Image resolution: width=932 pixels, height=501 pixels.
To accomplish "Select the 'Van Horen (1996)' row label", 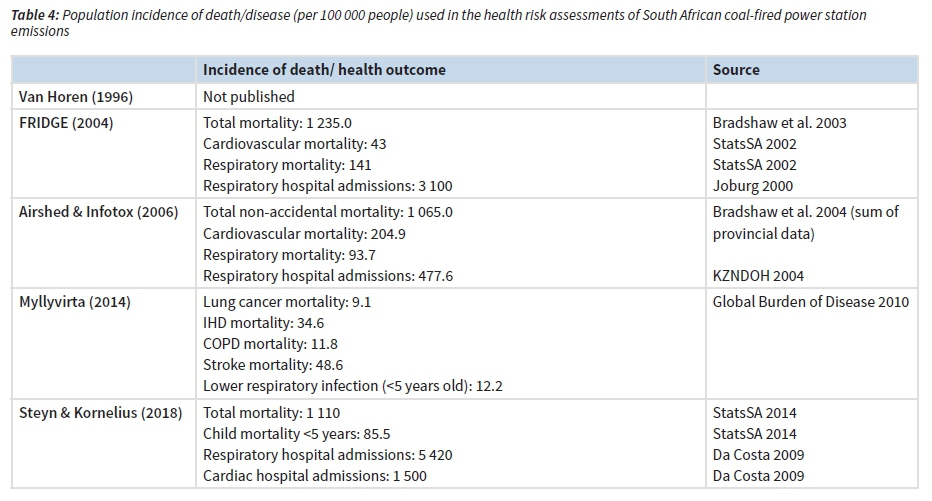I will coord(76,97).
